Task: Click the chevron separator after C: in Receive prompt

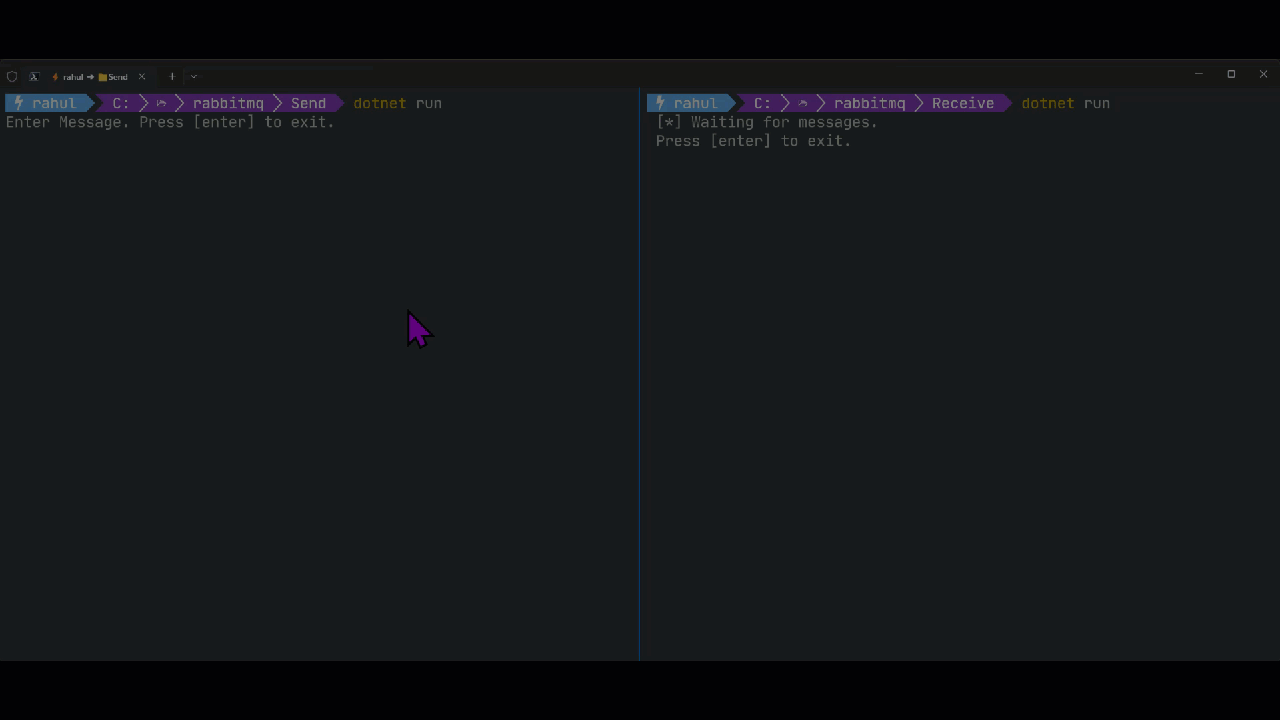Action: pos(786,103)
